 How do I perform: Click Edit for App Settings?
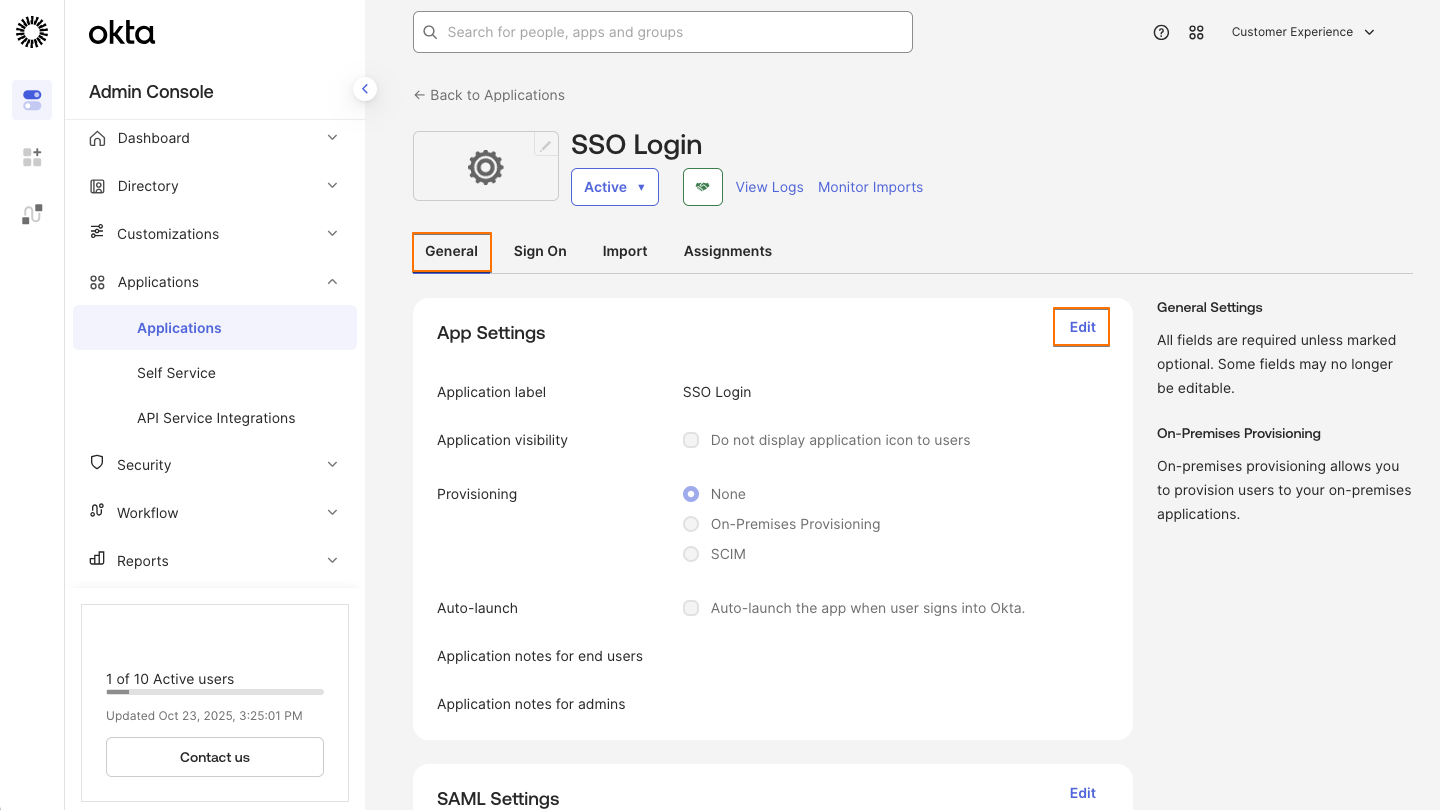pos(1081,327)
